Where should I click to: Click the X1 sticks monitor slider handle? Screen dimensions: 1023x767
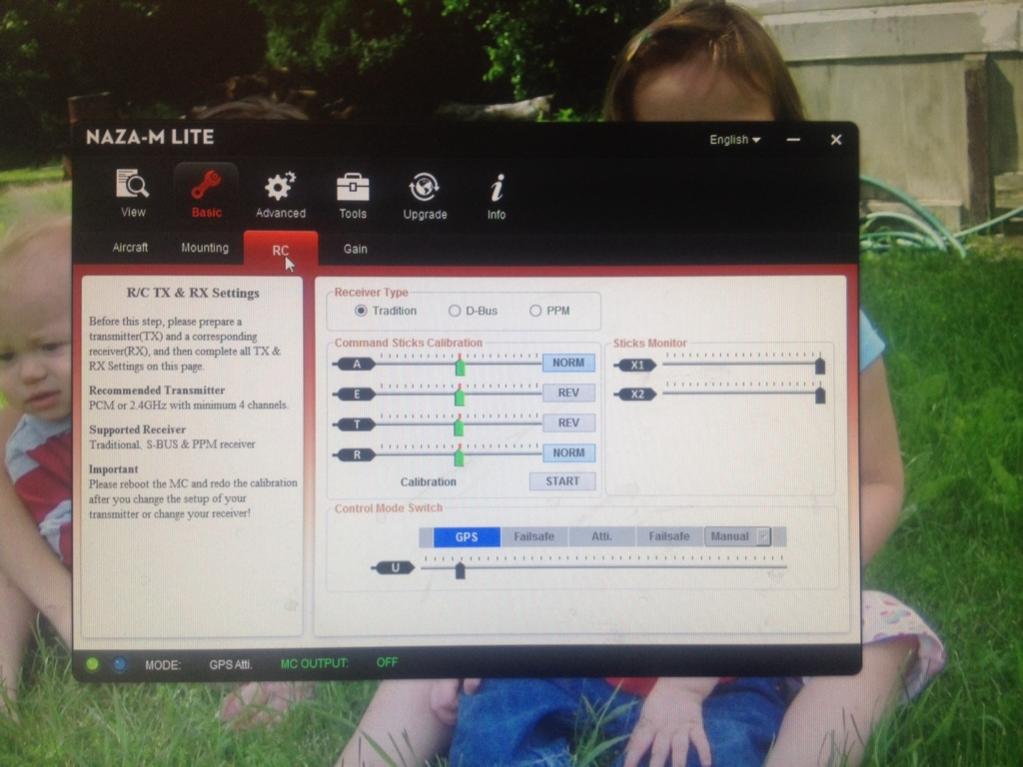[x=820, y=365]
